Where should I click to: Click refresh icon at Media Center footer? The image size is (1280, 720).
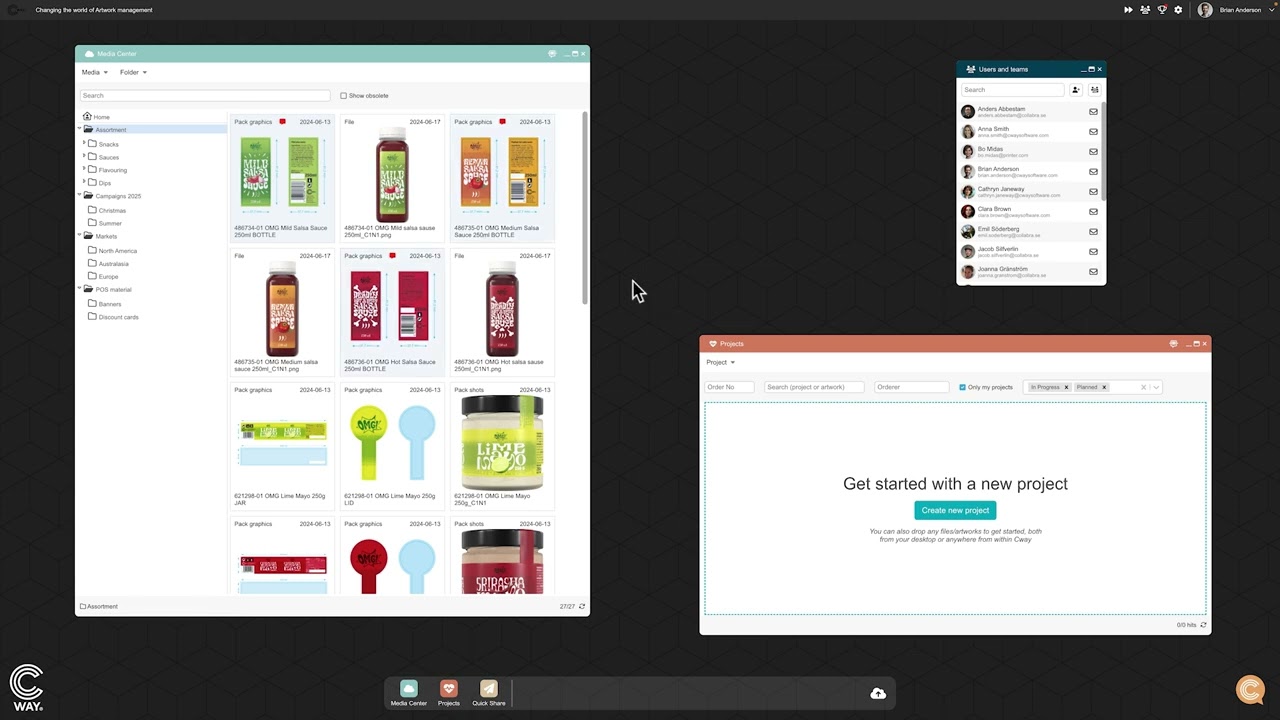[582, 606]
